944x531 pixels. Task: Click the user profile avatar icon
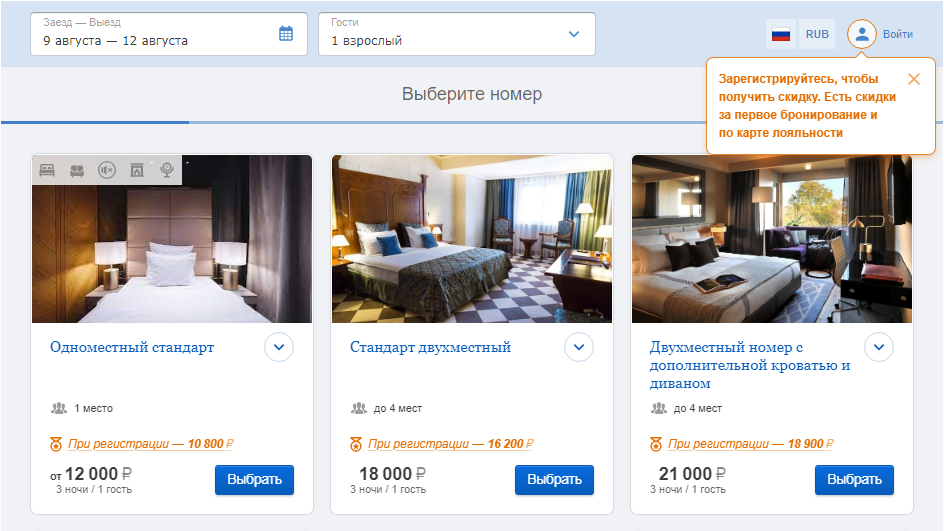[862, 34]
